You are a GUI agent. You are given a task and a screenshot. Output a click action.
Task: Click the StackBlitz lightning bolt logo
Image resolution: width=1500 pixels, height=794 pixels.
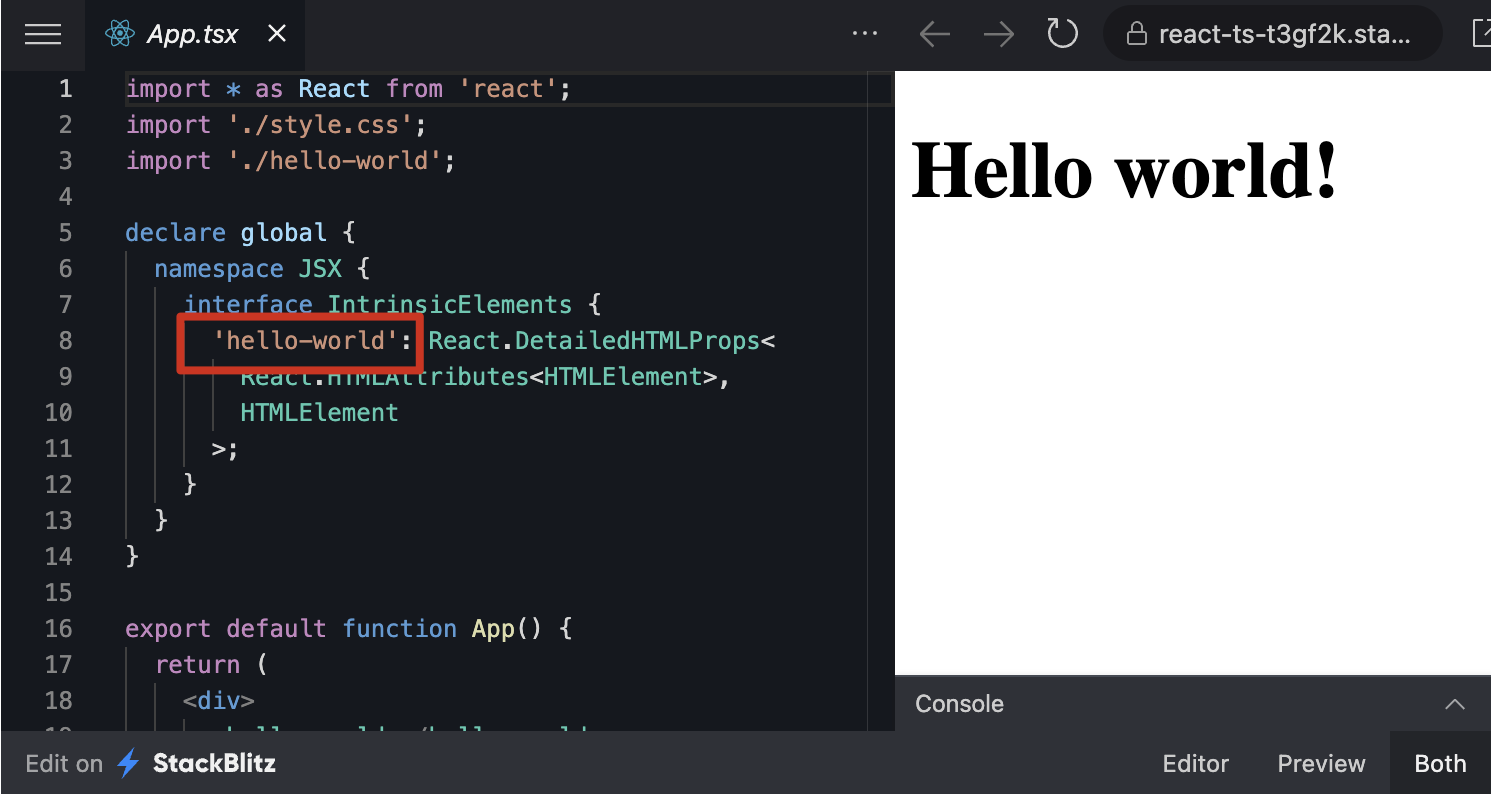point(128,764)
